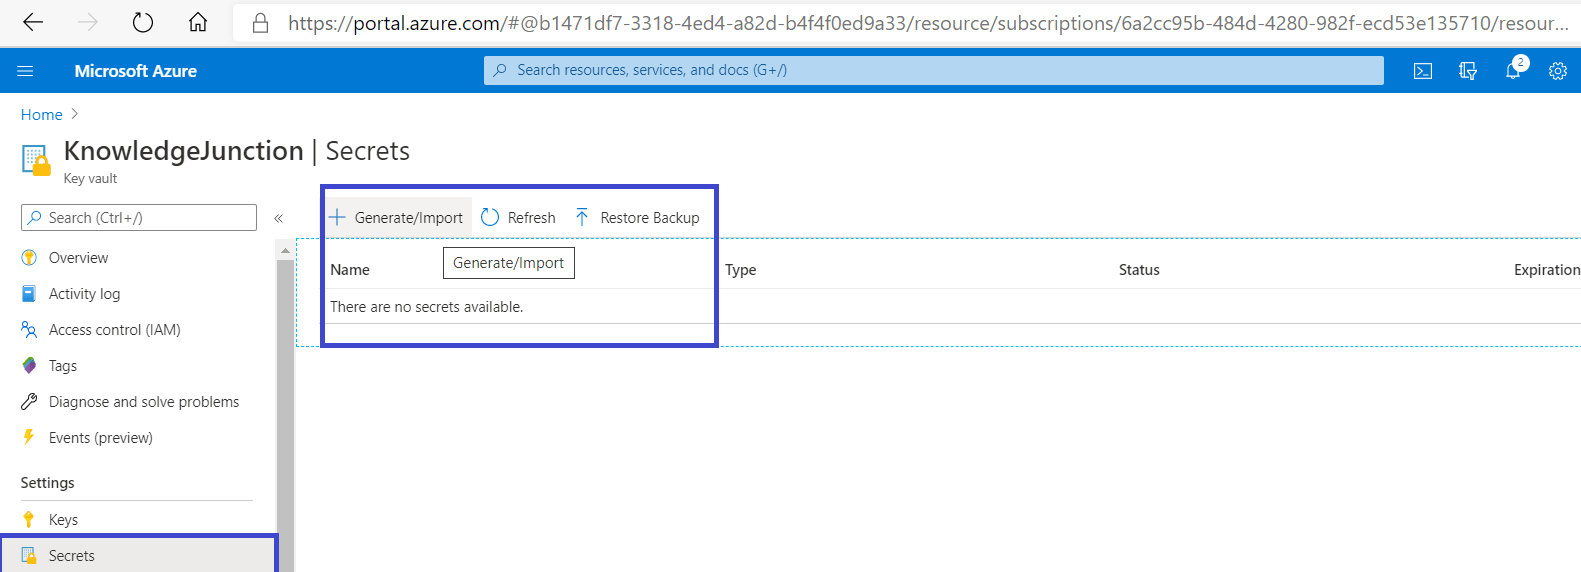Click Restore Backup in toolbar
The height and width of the screenshot is (572, 1581).
637,218
